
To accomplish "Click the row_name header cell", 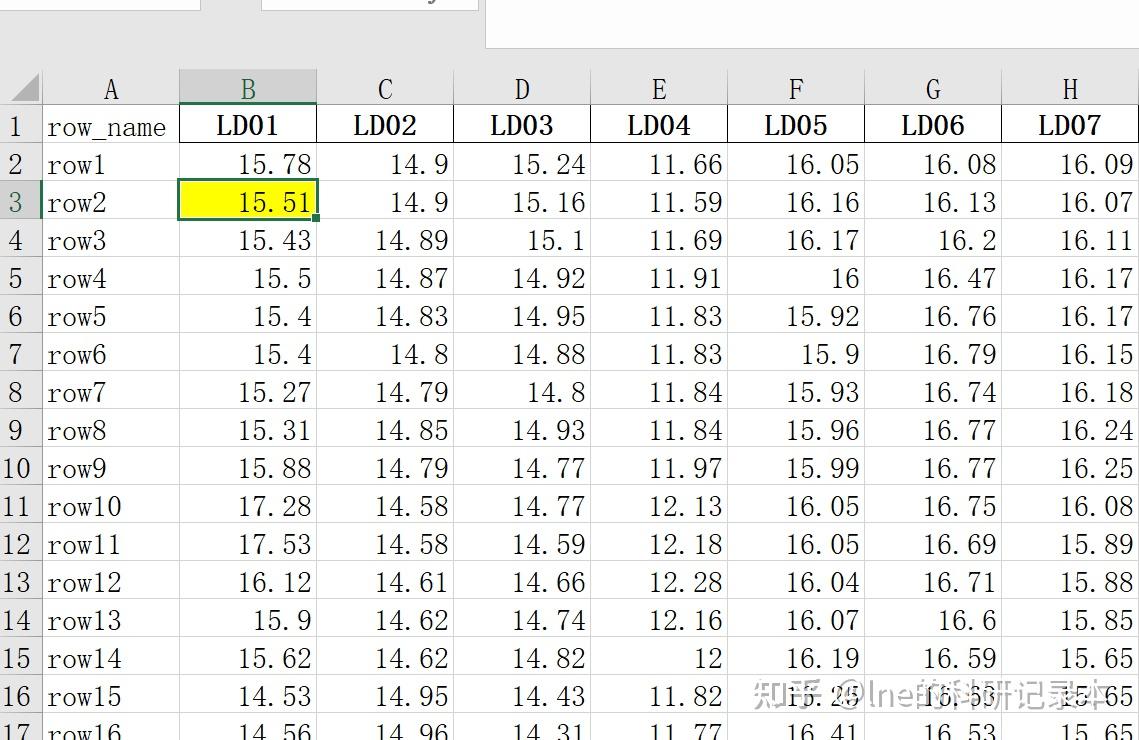I will 111,126.
